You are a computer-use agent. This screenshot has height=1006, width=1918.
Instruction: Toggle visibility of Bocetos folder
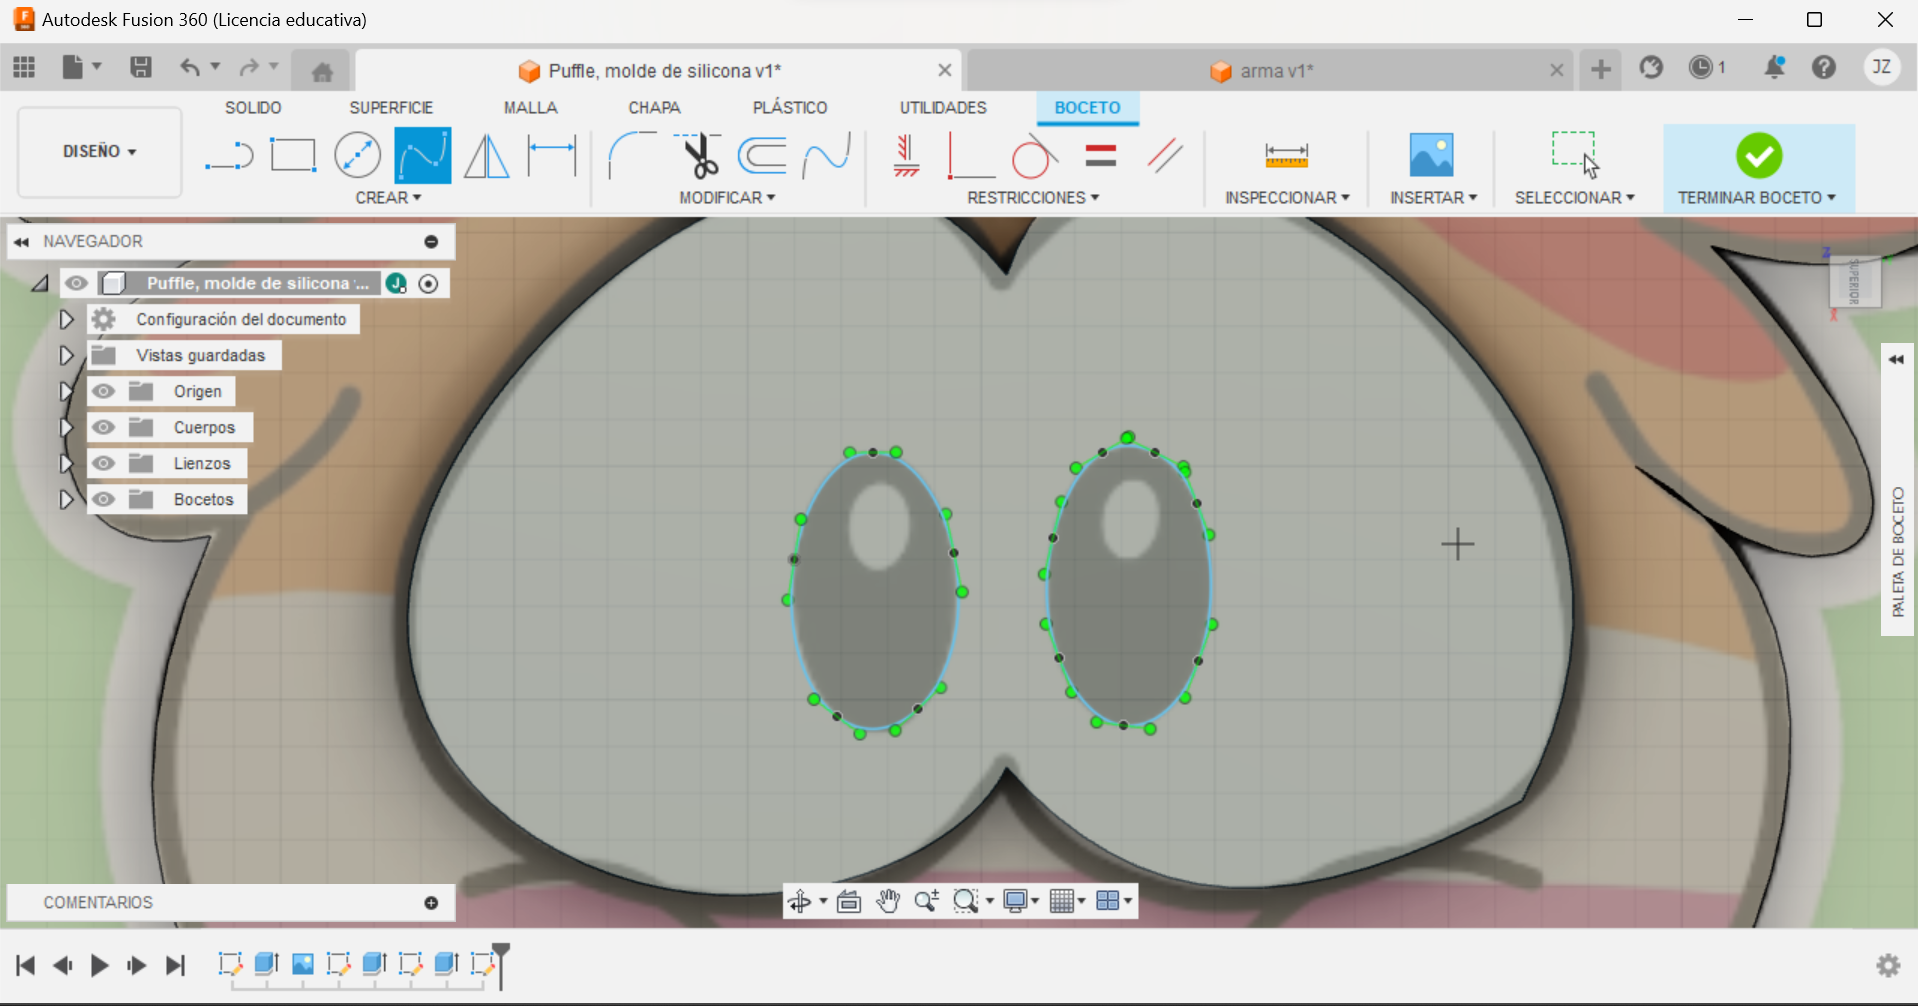pos(104,499)
